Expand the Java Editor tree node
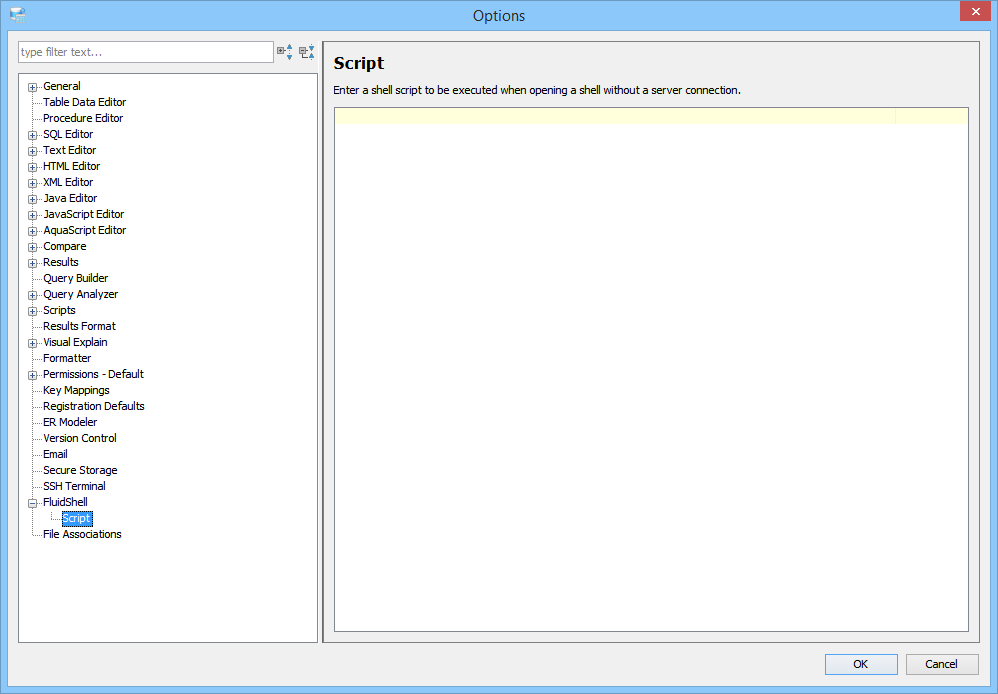The width and height of the screenshot is (998, 694). pyautogui.click(x=32, y=199)
